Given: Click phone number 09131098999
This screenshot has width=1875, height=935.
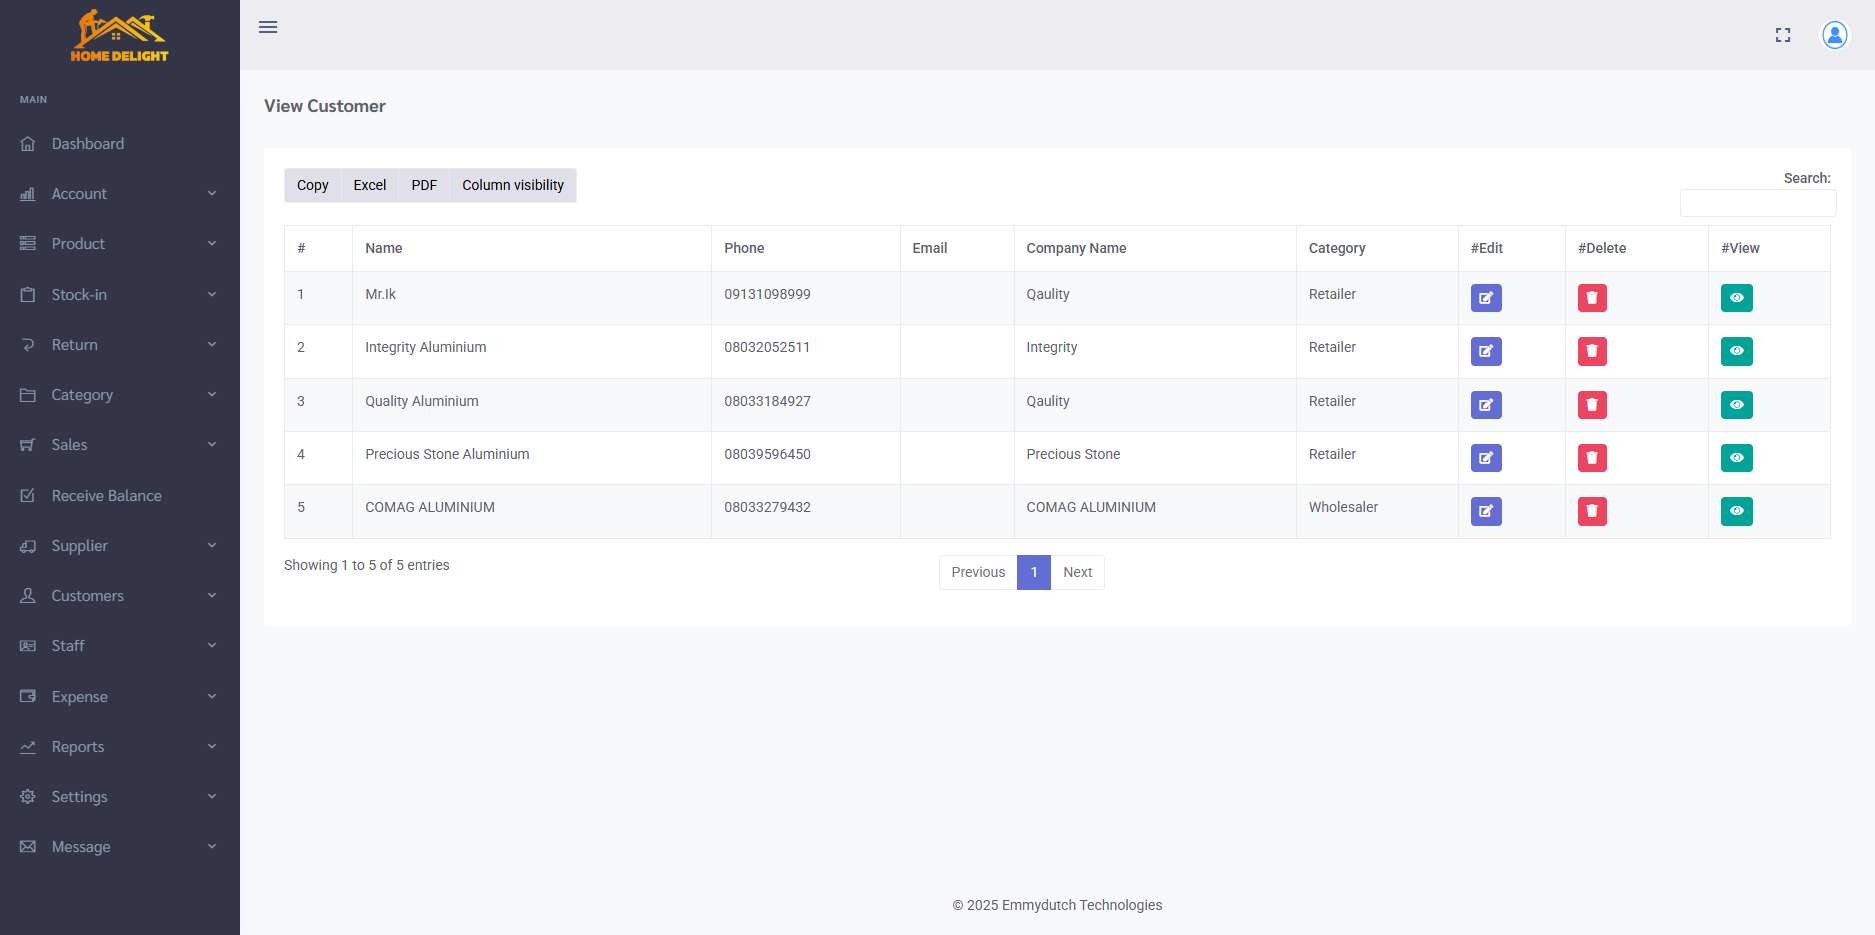Looking at the screenshot, I should click(x=767, y=294).
